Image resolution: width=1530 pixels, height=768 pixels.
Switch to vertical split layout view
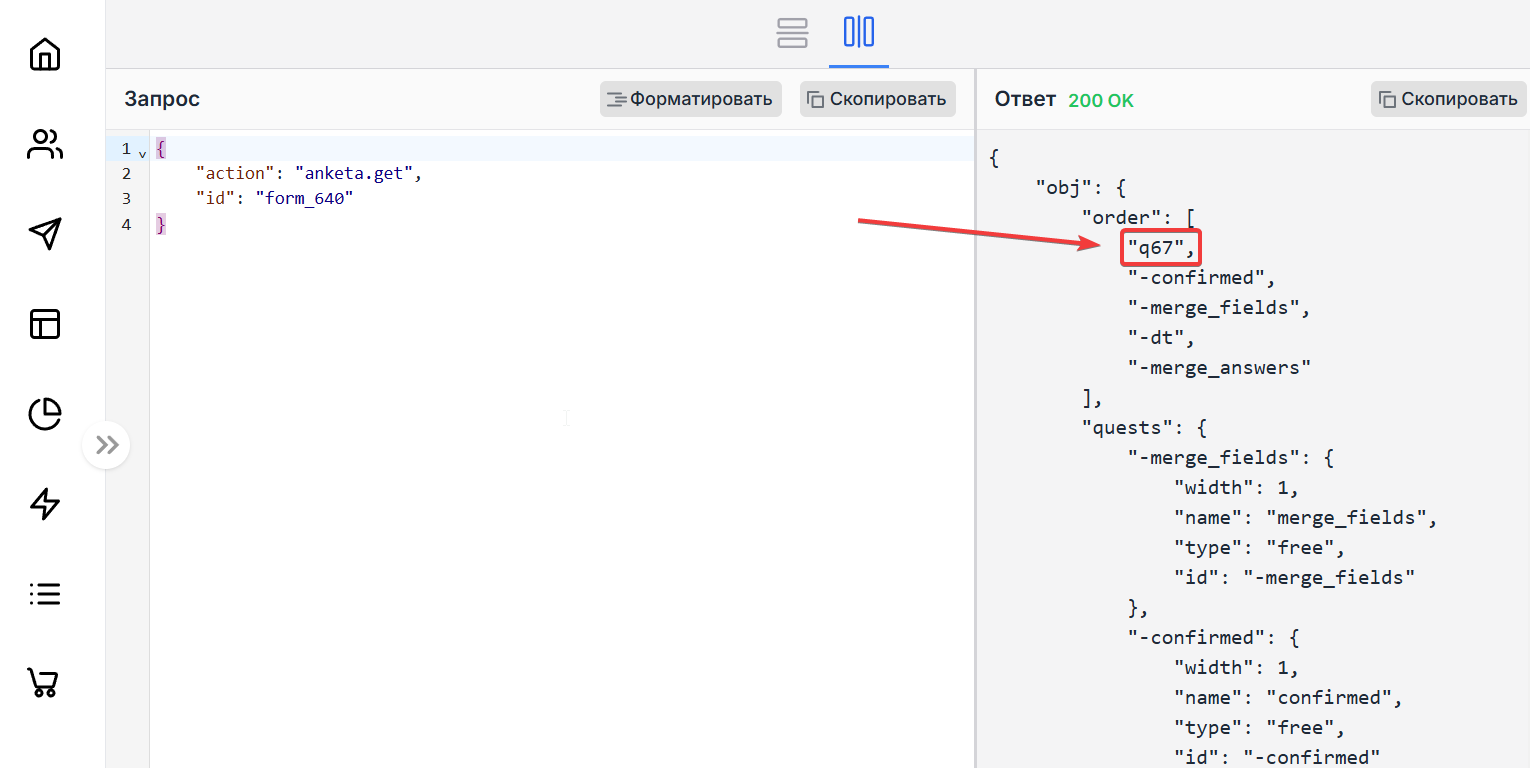pyautogui.click(x=858, y=33)
